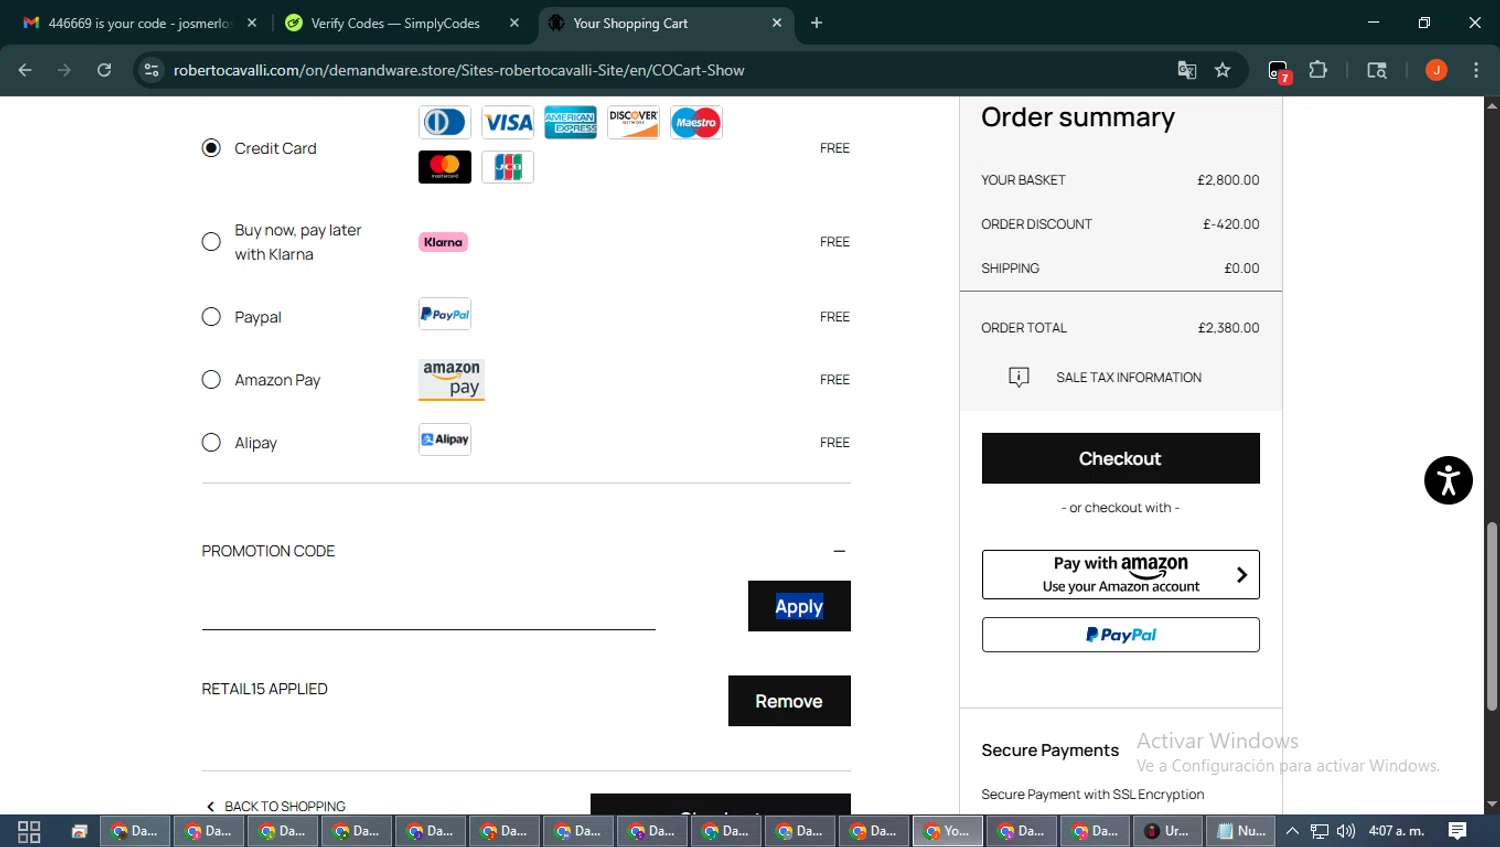Click the RETAIL15 APPLIED text
Viewport: 1500px width, 847px height.
(x=265, y=689)
